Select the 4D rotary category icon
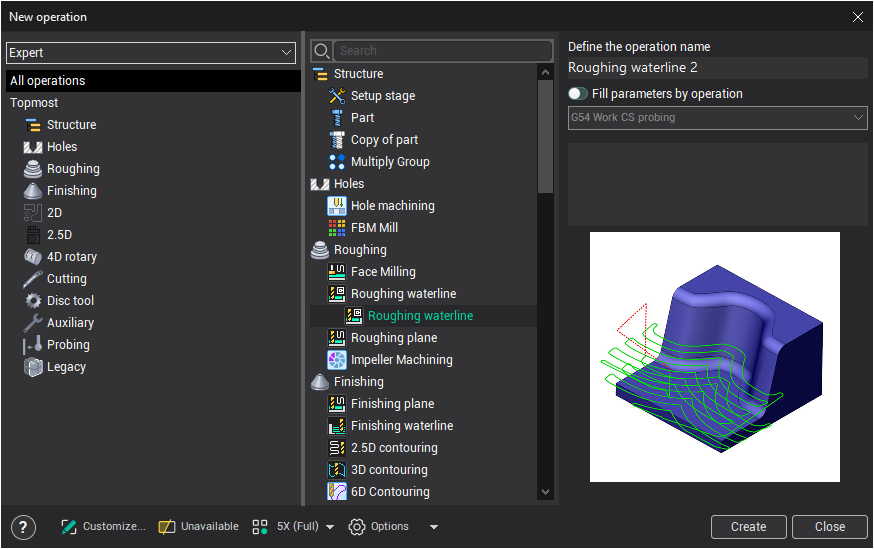874x549 pixels. pyautogui.click(x=32, y=257)
